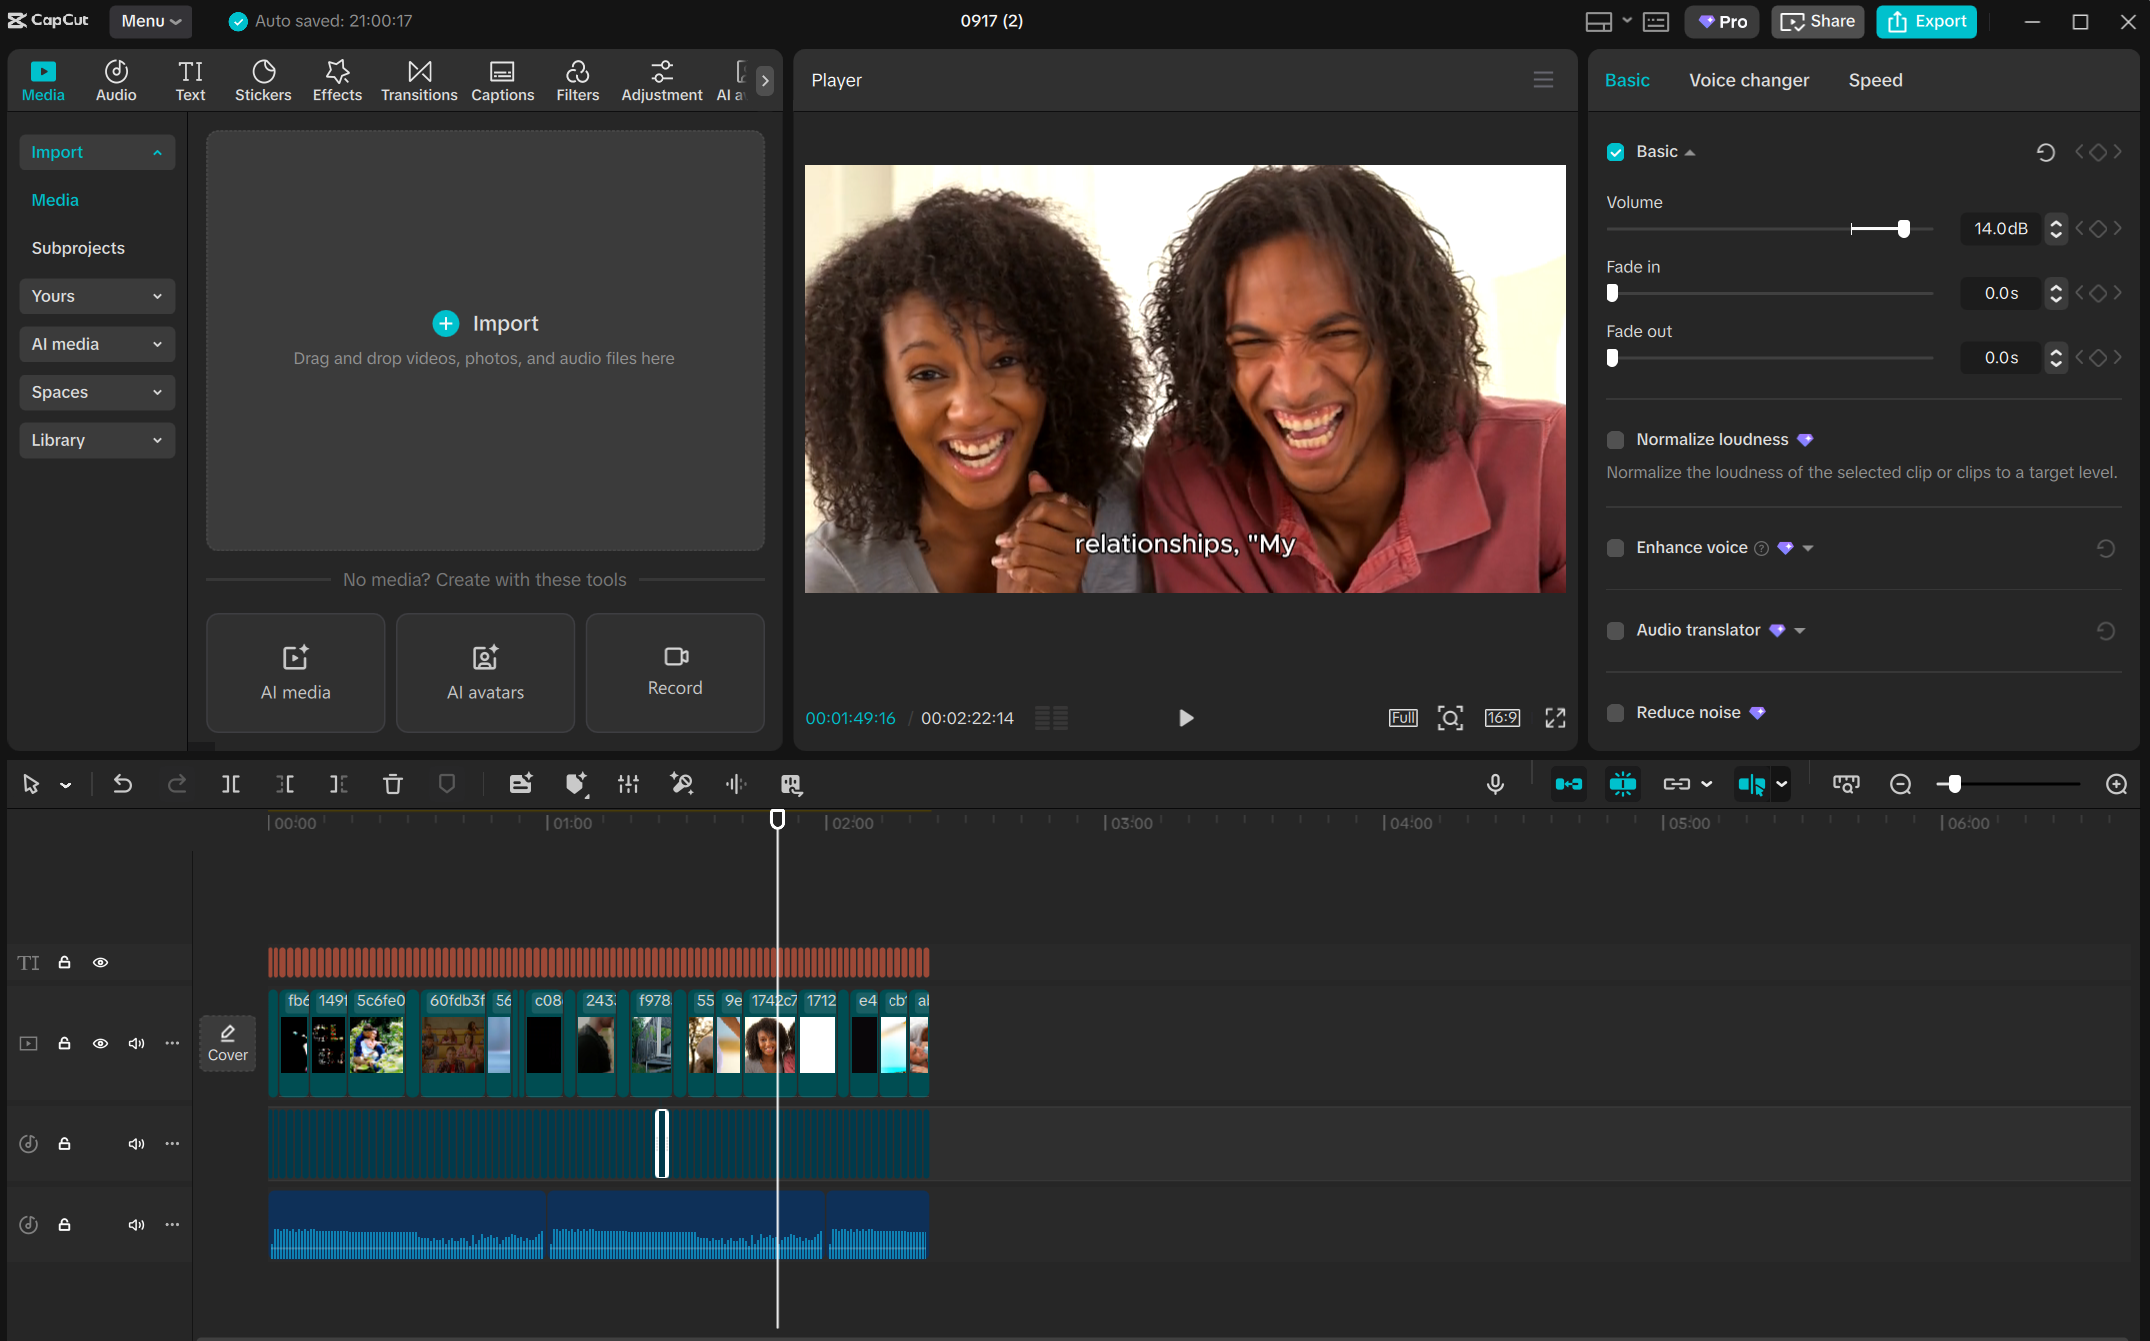Delete the selected clip with the trash icon

click(393, 784)
